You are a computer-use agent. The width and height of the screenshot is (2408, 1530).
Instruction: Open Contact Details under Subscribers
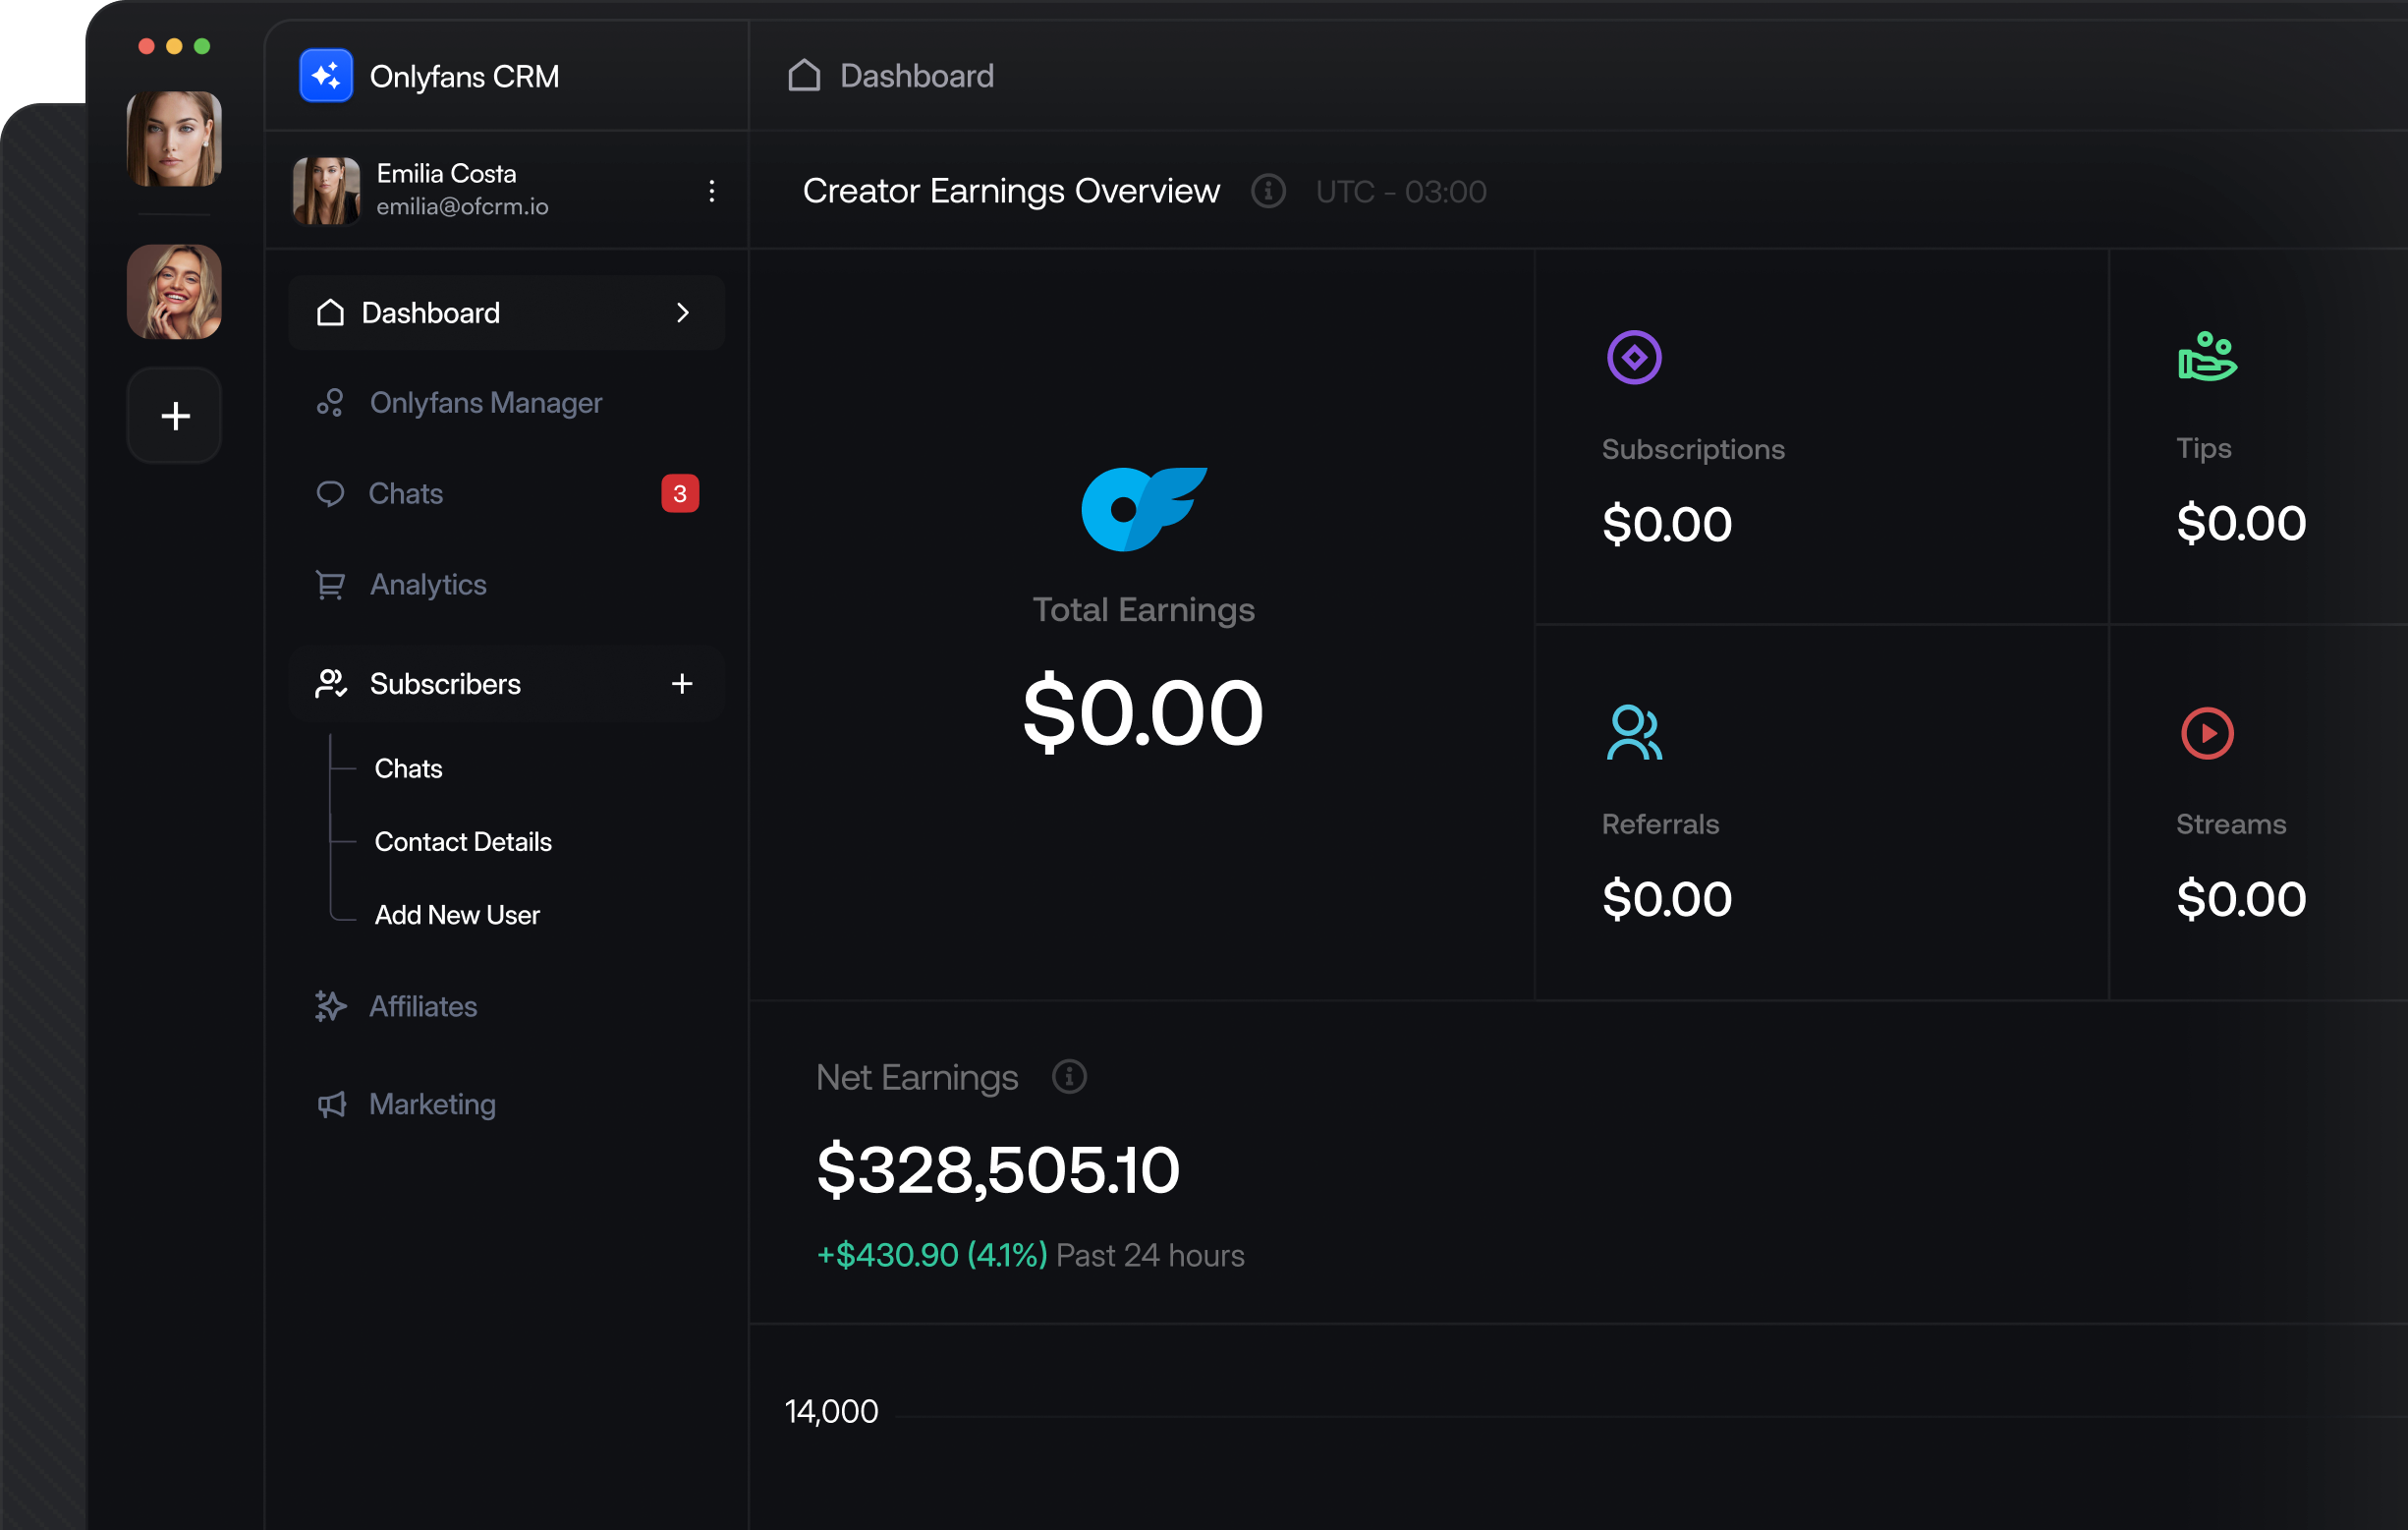[x=463, y=842]
